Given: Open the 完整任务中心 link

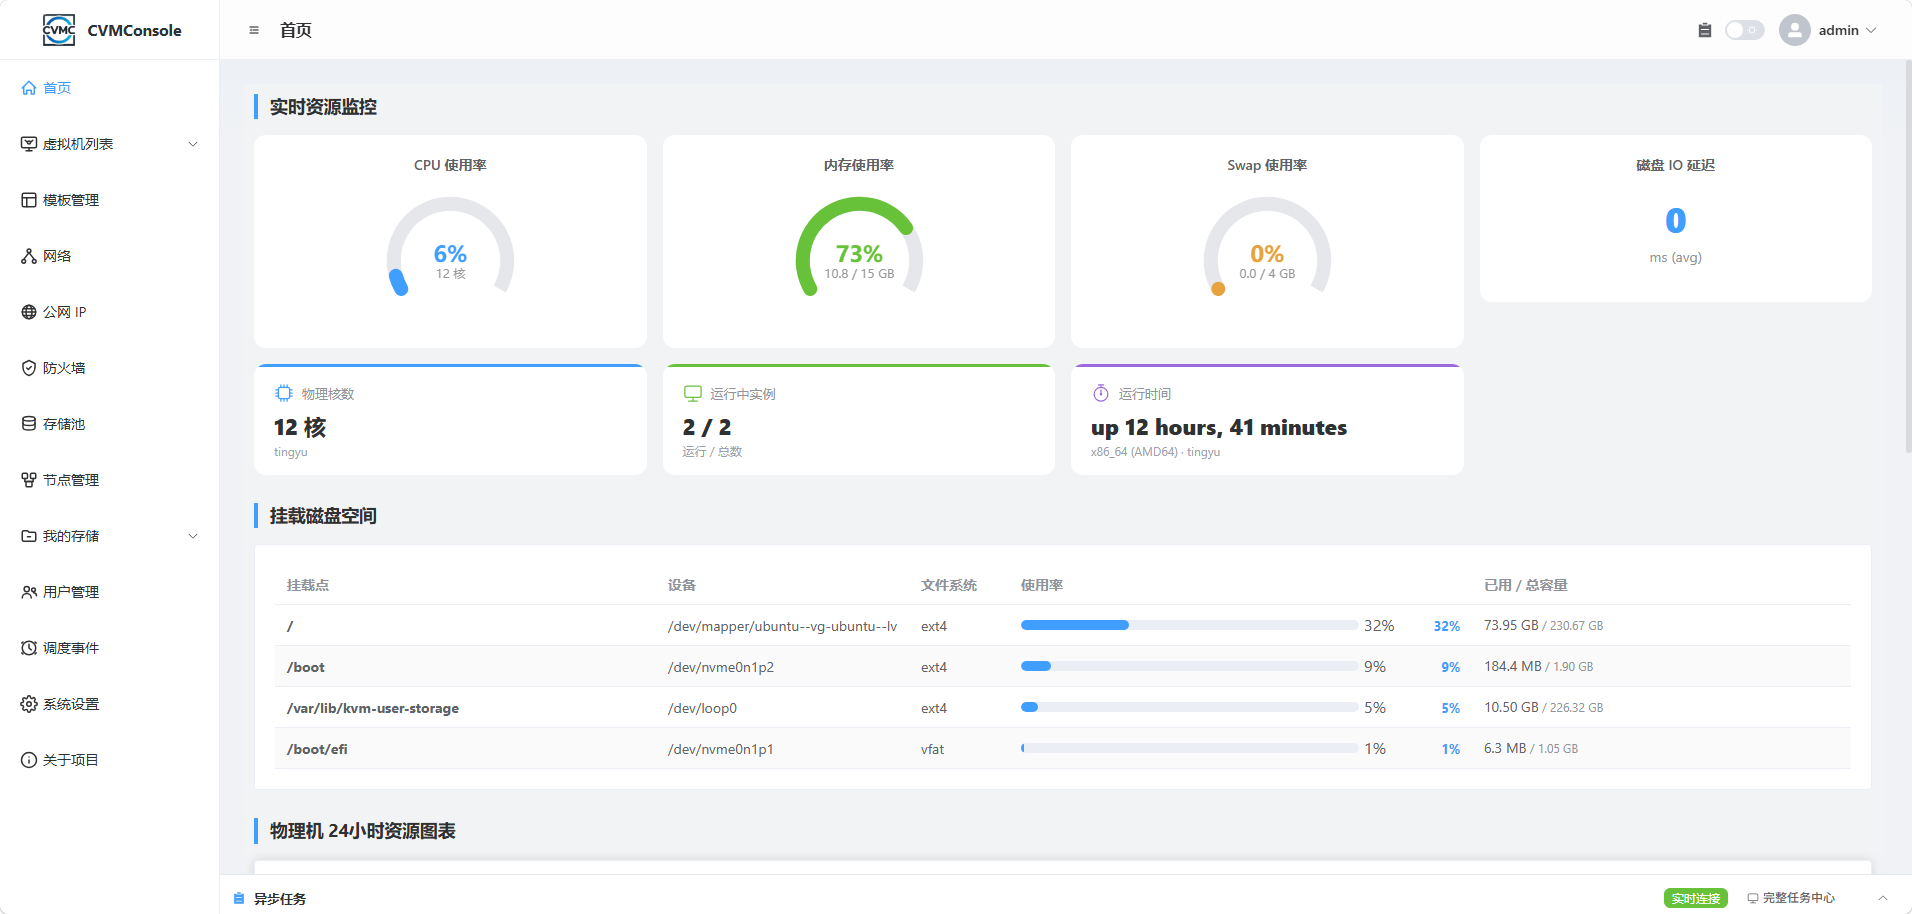Looking at the screenshot, I should [x=1791, y=898].
